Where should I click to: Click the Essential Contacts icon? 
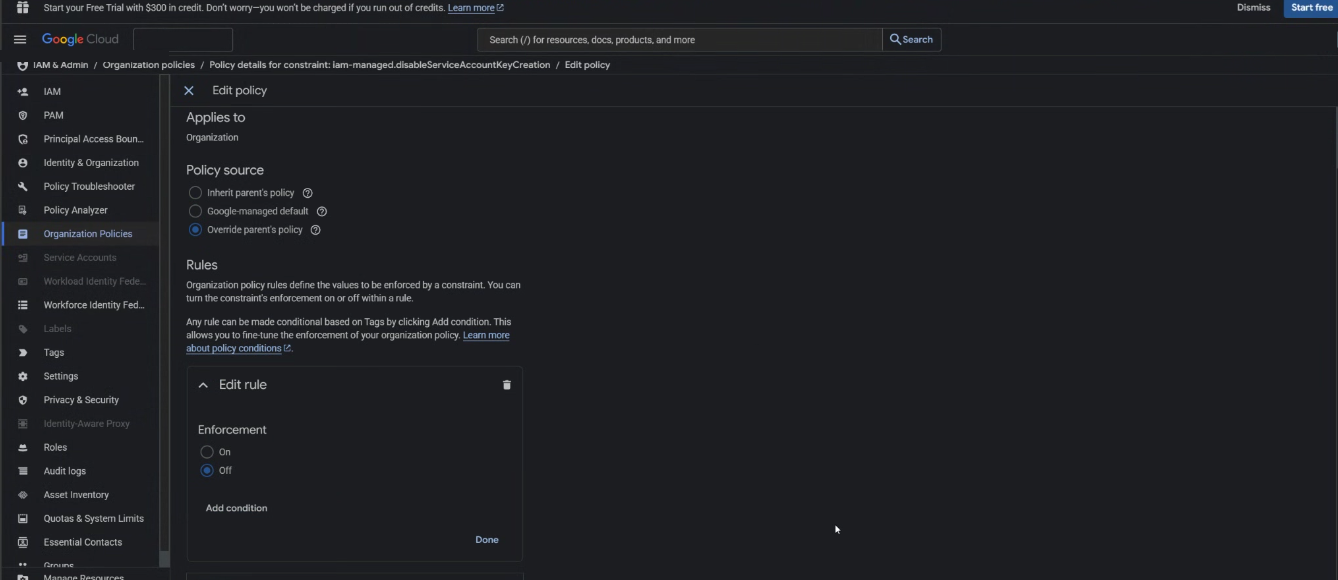pyautogui.click(x=23, y=542)
